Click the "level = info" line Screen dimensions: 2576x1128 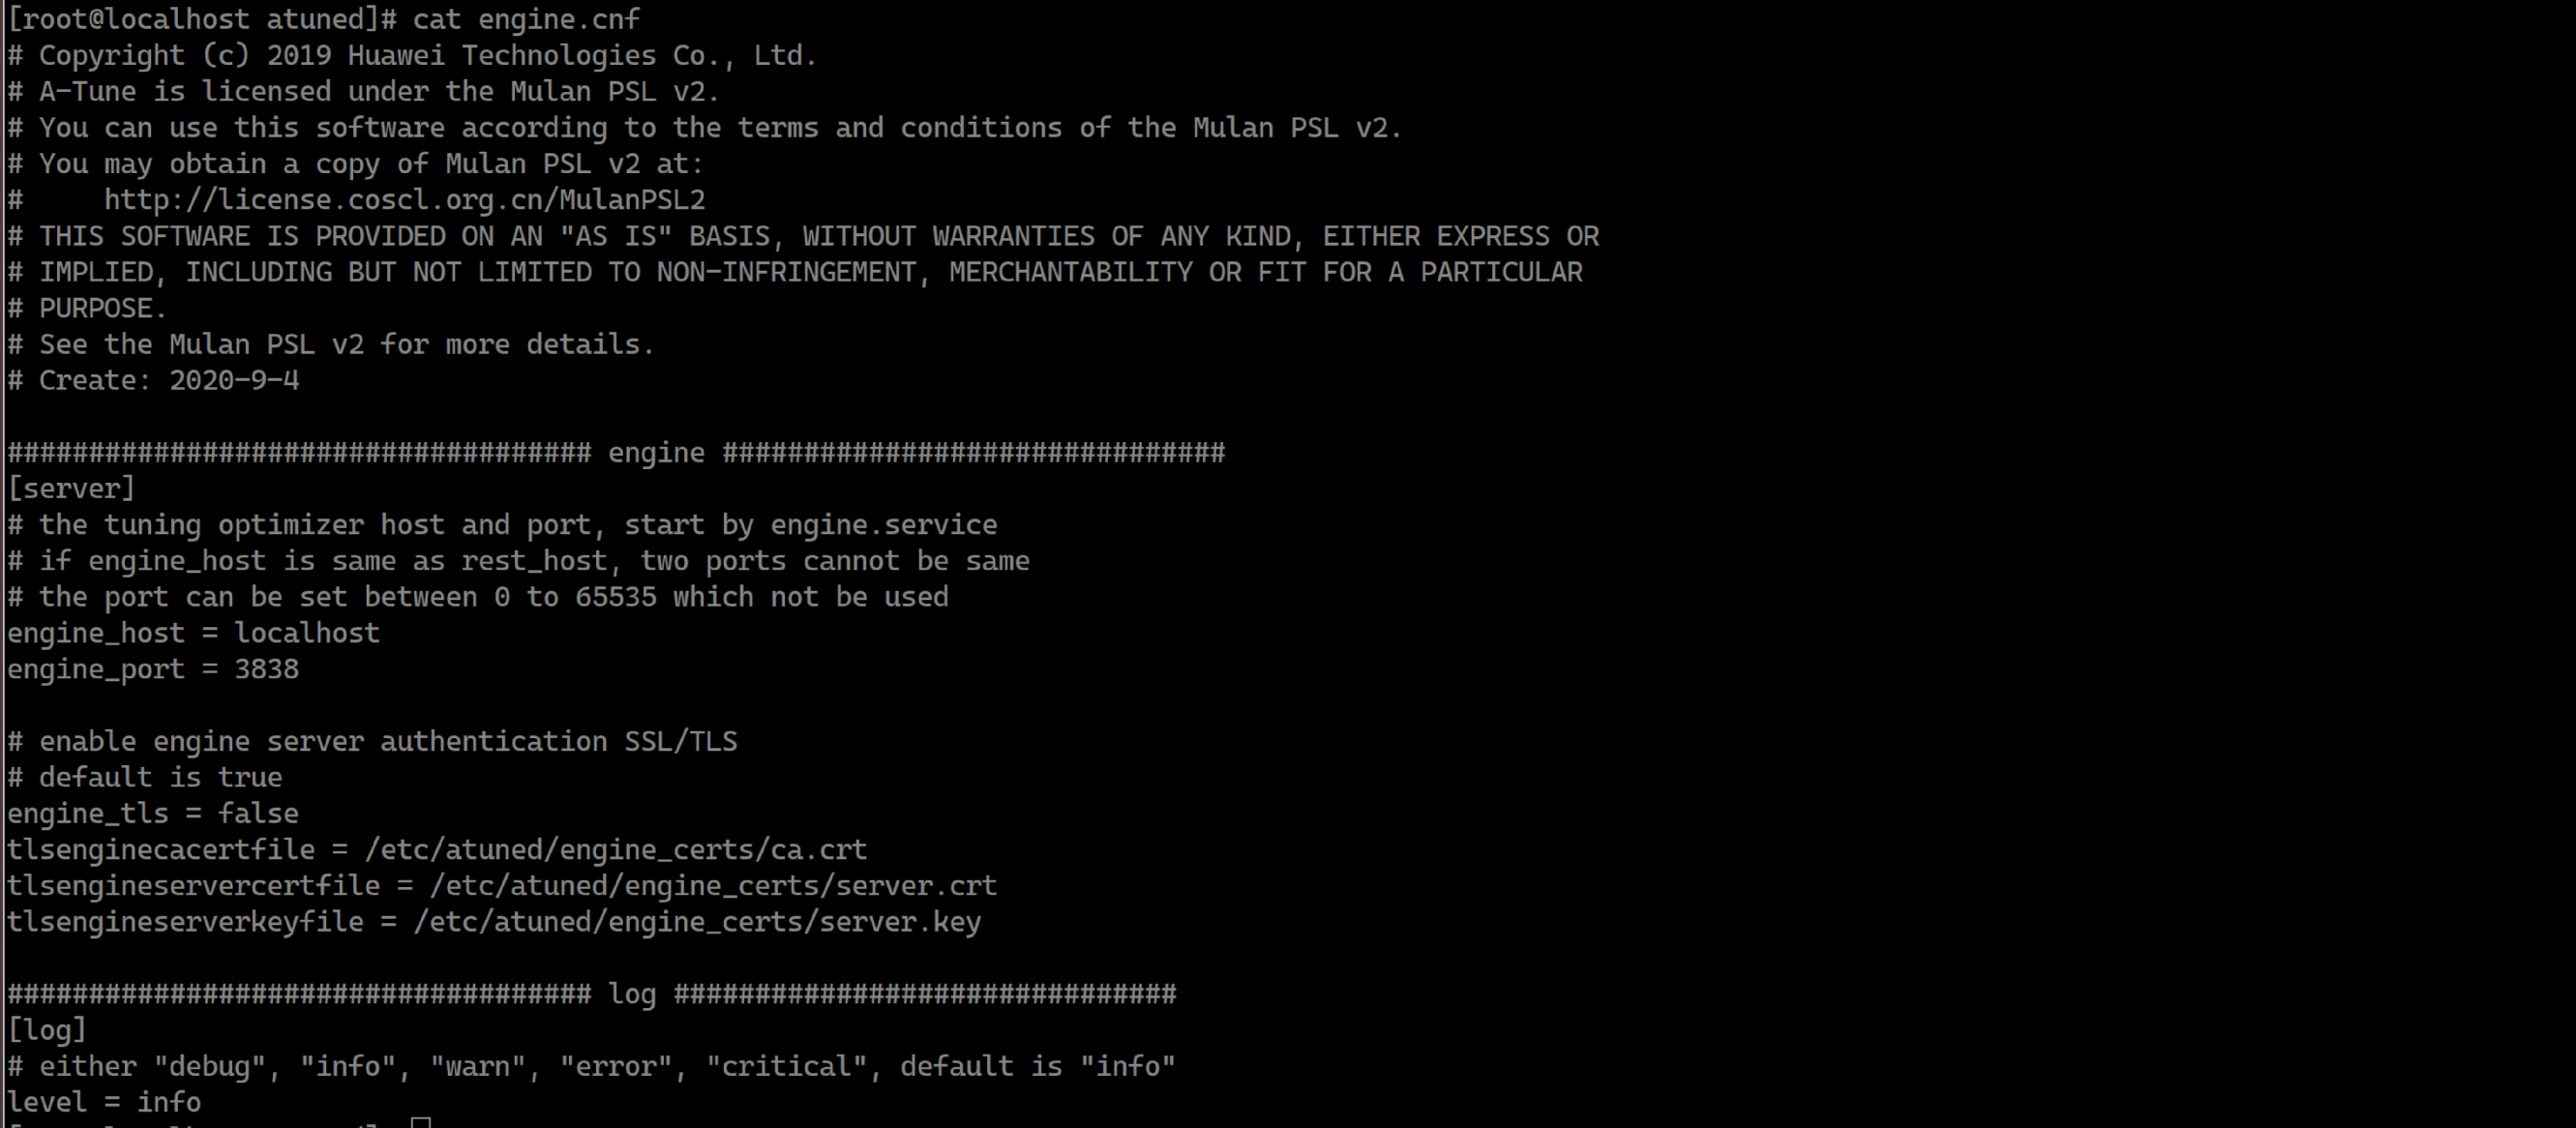pos(104,1102)
